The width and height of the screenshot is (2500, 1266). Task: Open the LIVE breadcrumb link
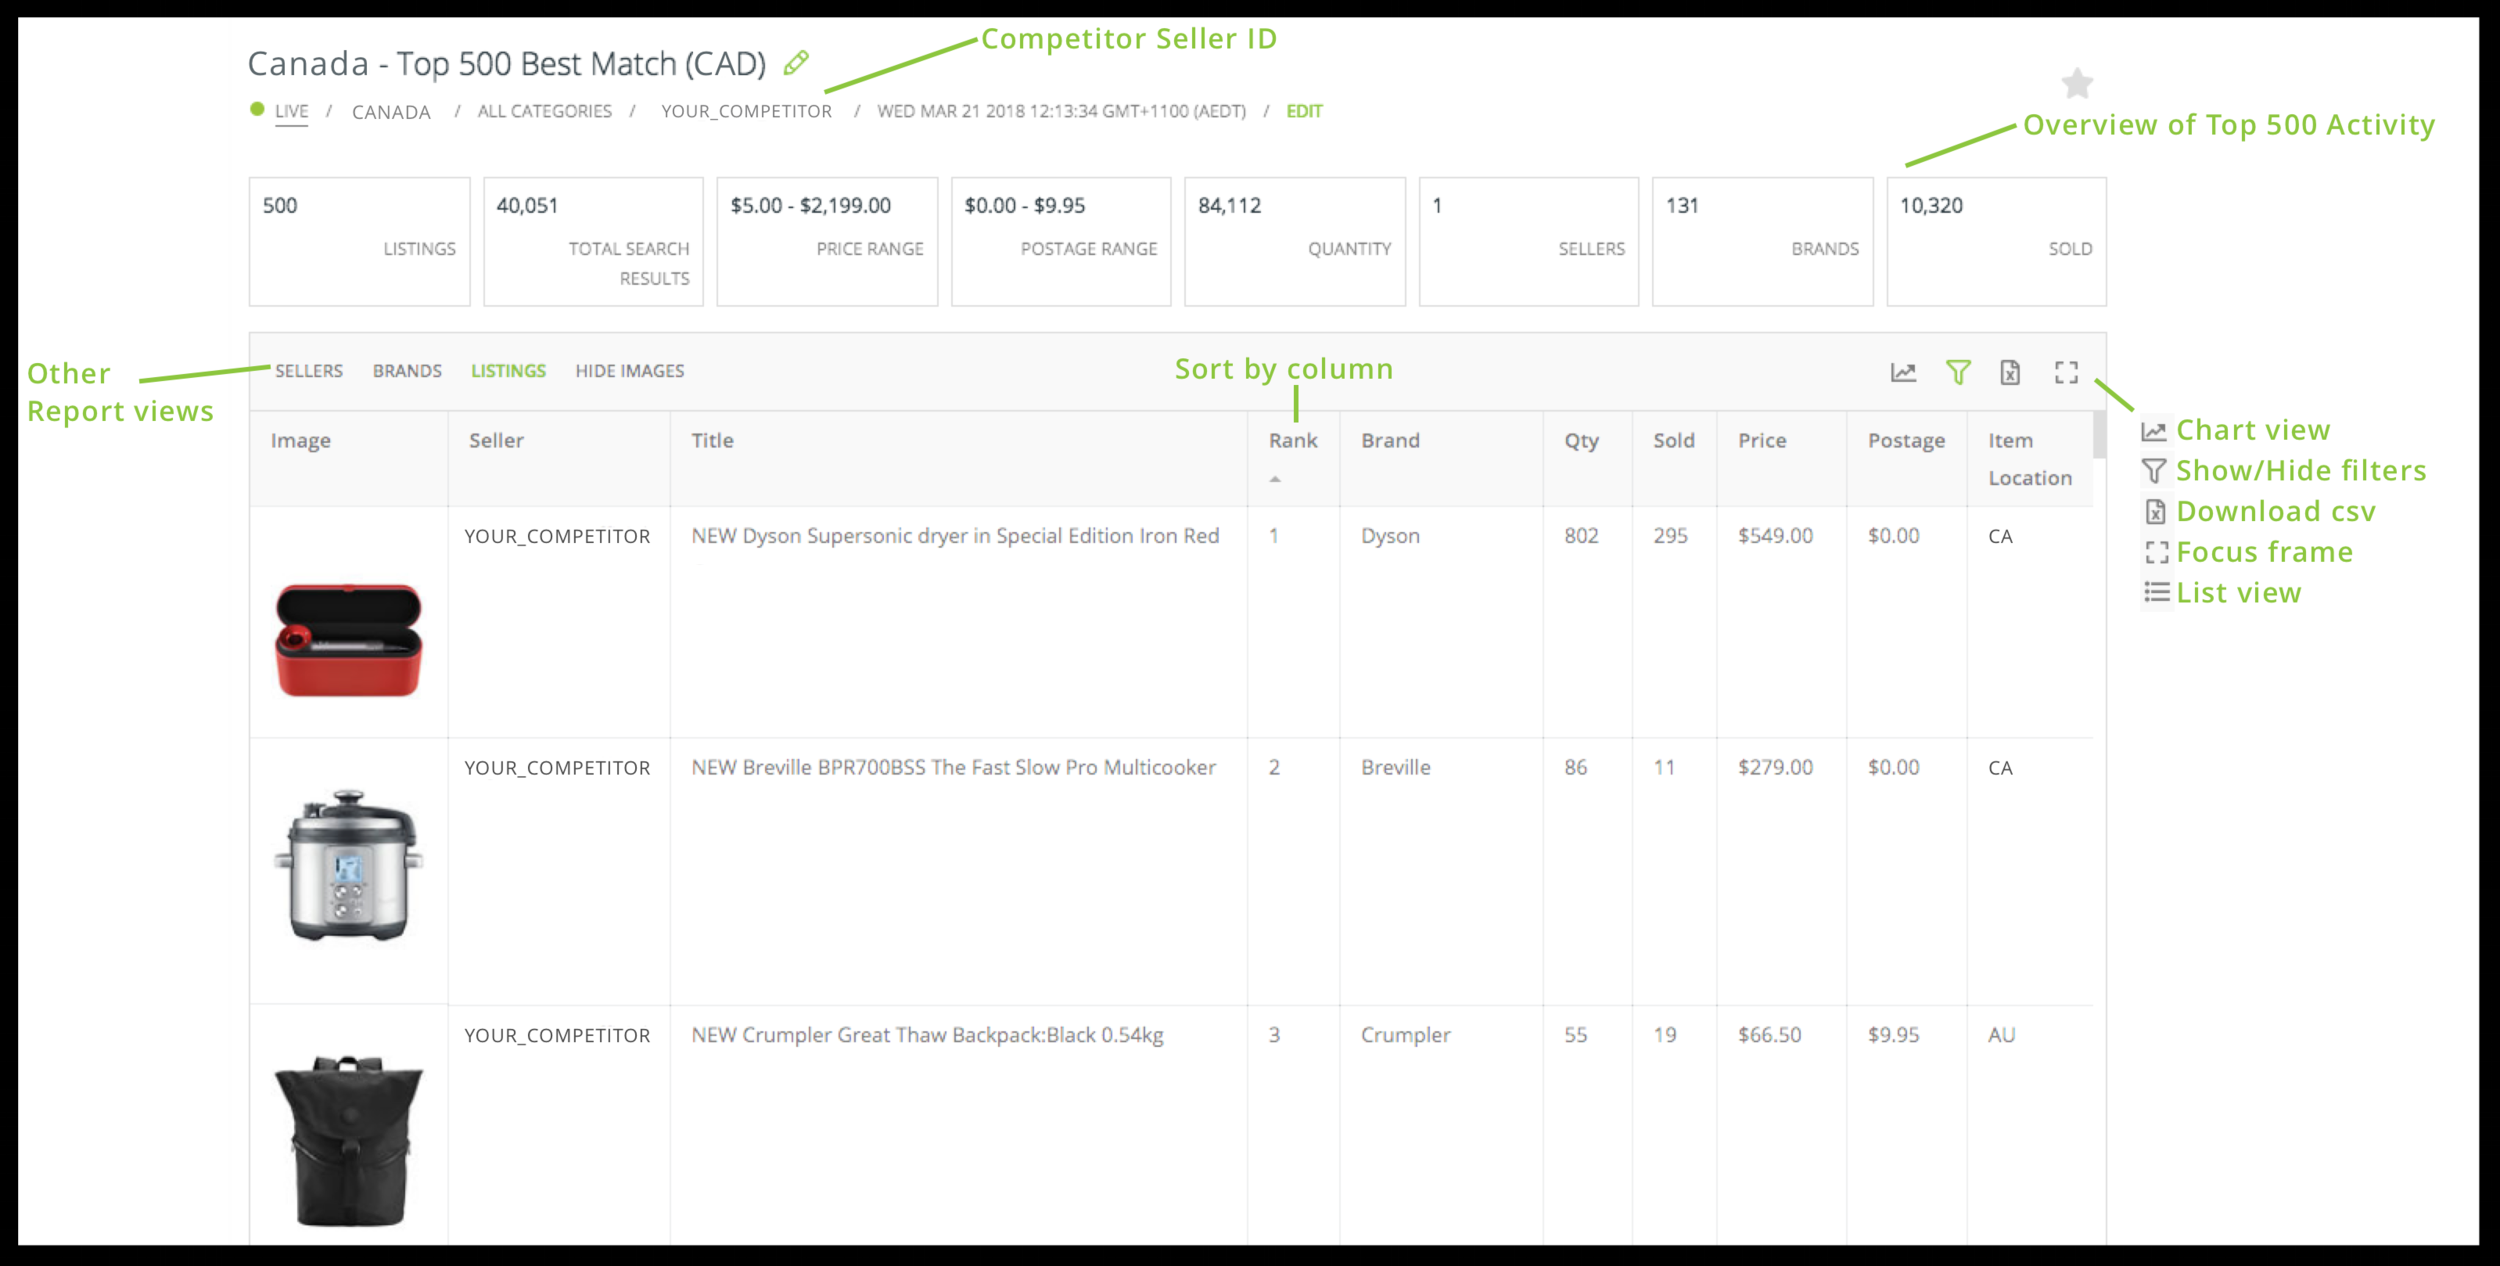click(291, 111)
